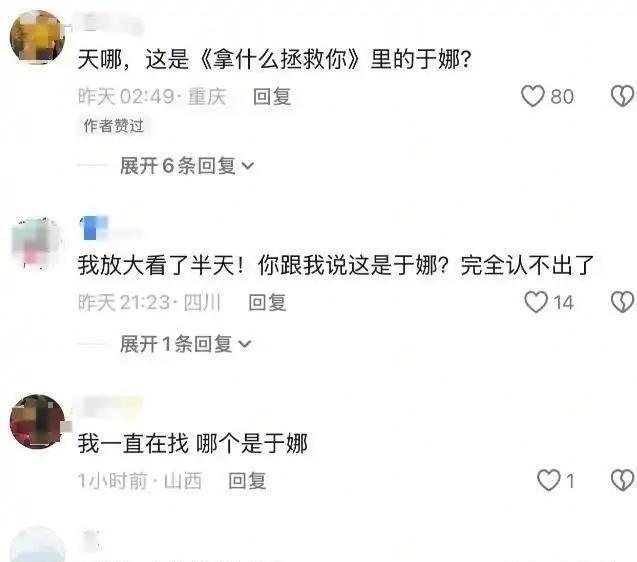Open third commenter's dark red avatar
The image size is (637, 562).
[x=37, y=421]
